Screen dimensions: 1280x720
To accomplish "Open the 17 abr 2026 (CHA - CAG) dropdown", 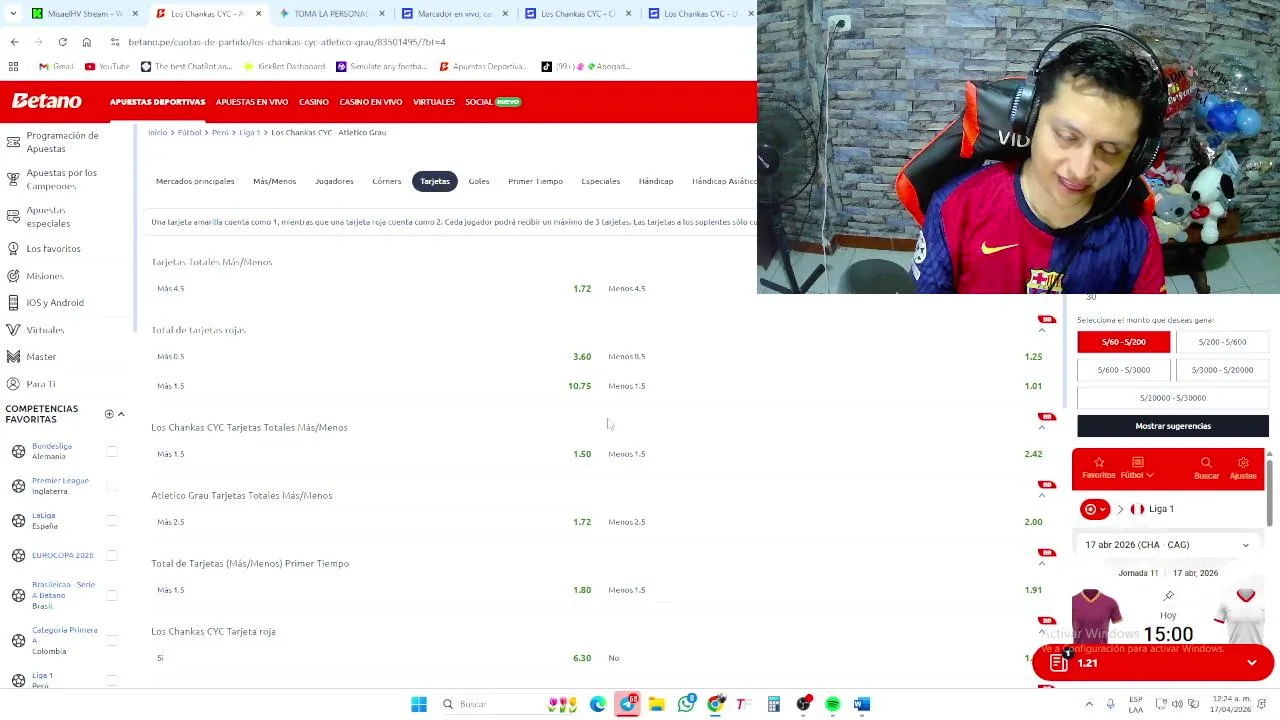I will coord(1167,545).
